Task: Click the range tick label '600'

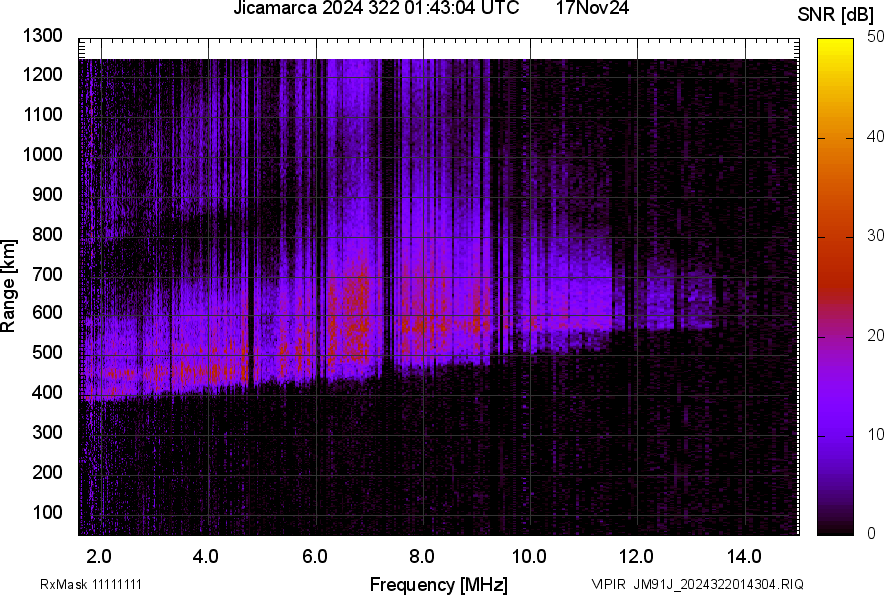Action: tap(47, 312)
